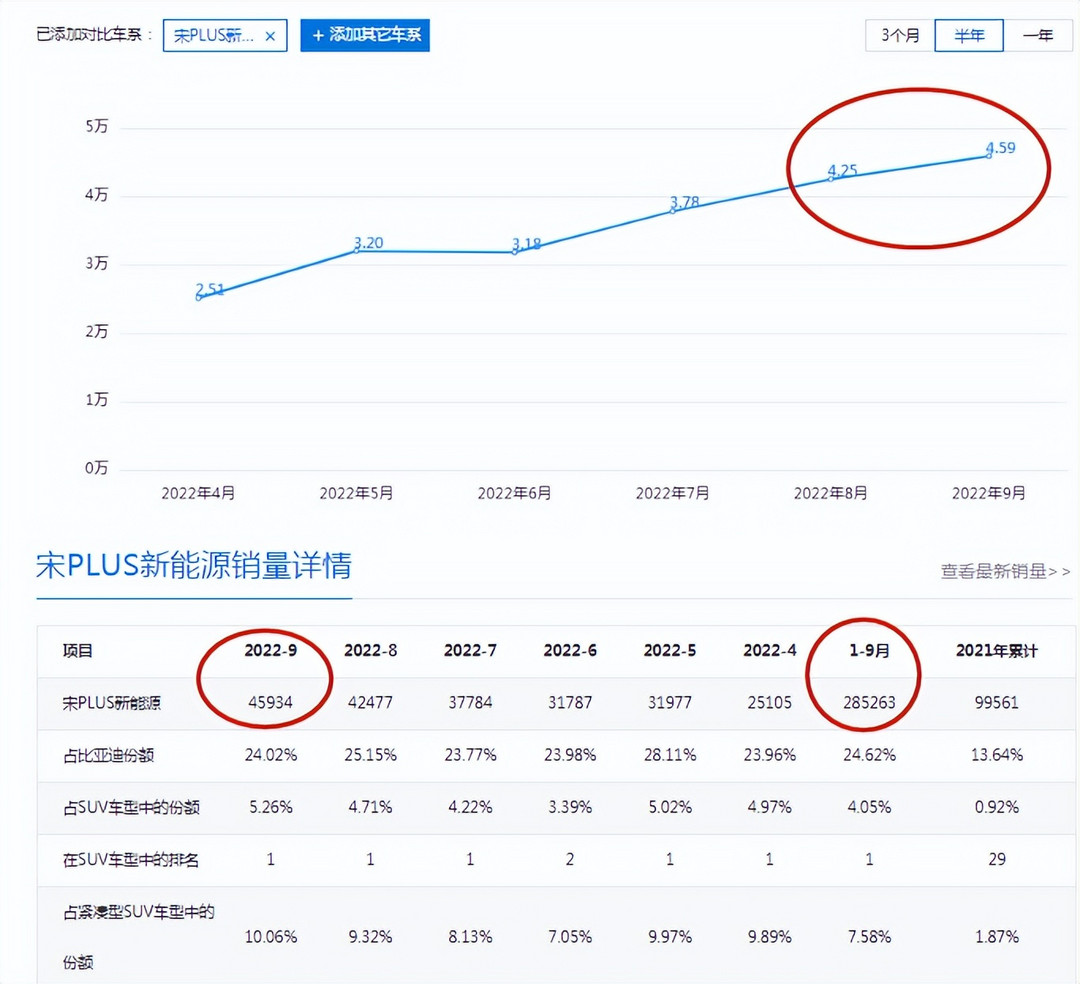Click the 2022年8月 axis label

831,493
